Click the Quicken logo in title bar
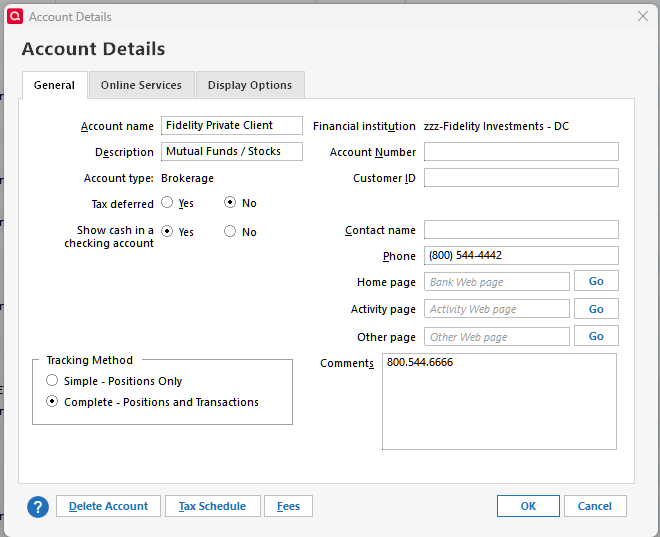660x537 pixels. 15,16
